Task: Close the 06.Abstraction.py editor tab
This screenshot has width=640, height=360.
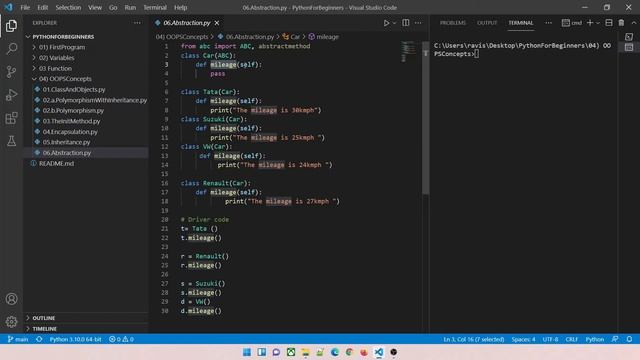Action: 217,23
